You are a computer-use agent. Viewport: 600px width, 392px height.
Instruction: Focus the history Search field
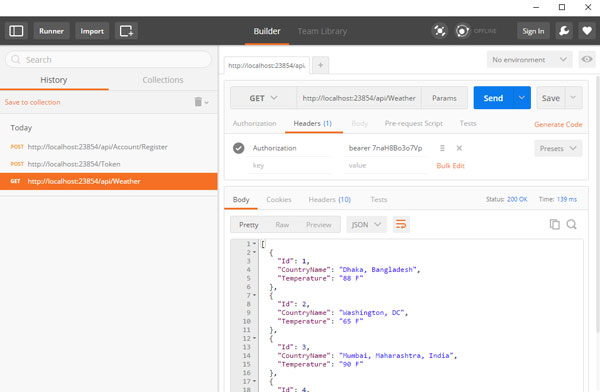click(x=108, y=60)
